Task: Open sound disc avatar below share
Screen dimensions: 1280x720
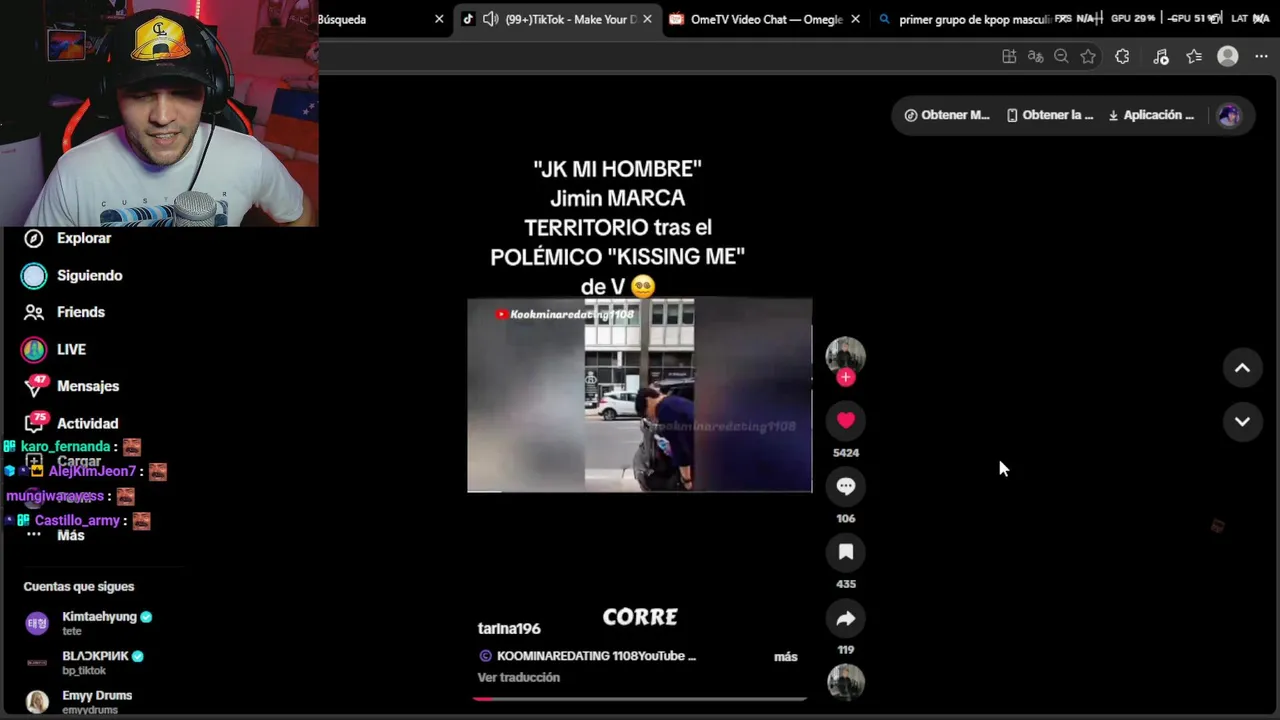Action: 846,682
